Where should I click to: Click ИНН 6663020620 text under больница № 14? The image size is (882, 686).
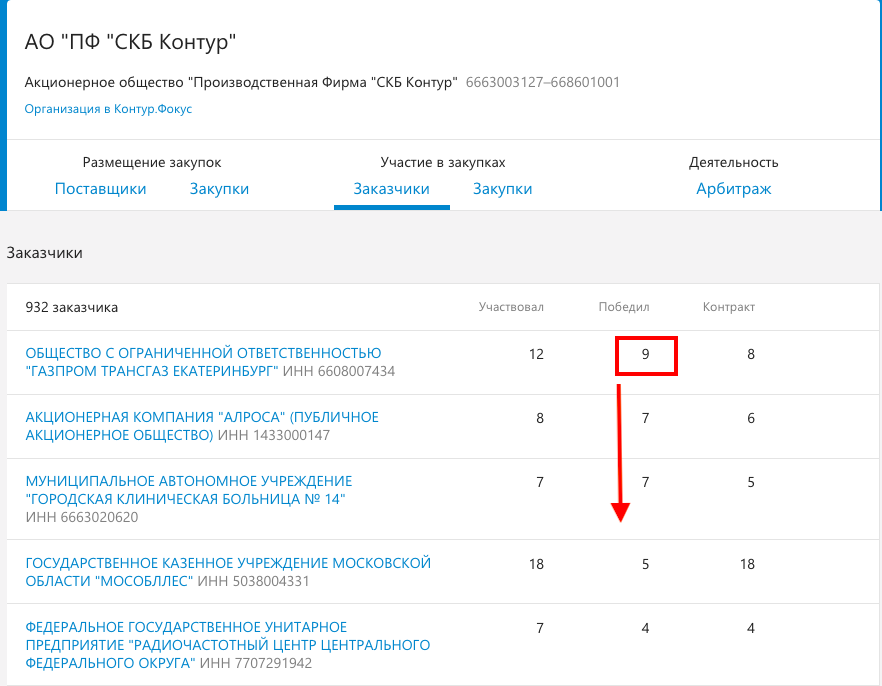click(x=82, y=517)
